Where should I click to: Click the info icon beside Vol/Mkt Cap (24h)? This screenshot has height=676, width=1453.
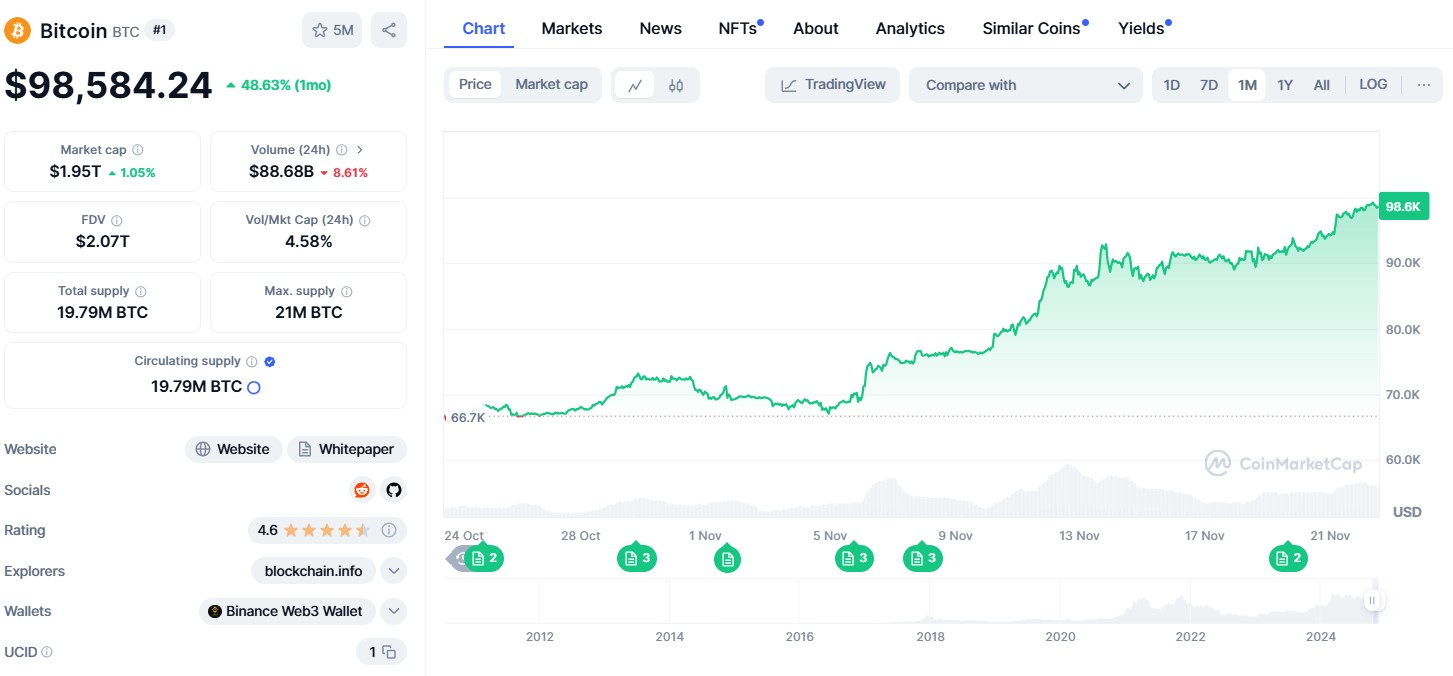[x=365, y=220]
